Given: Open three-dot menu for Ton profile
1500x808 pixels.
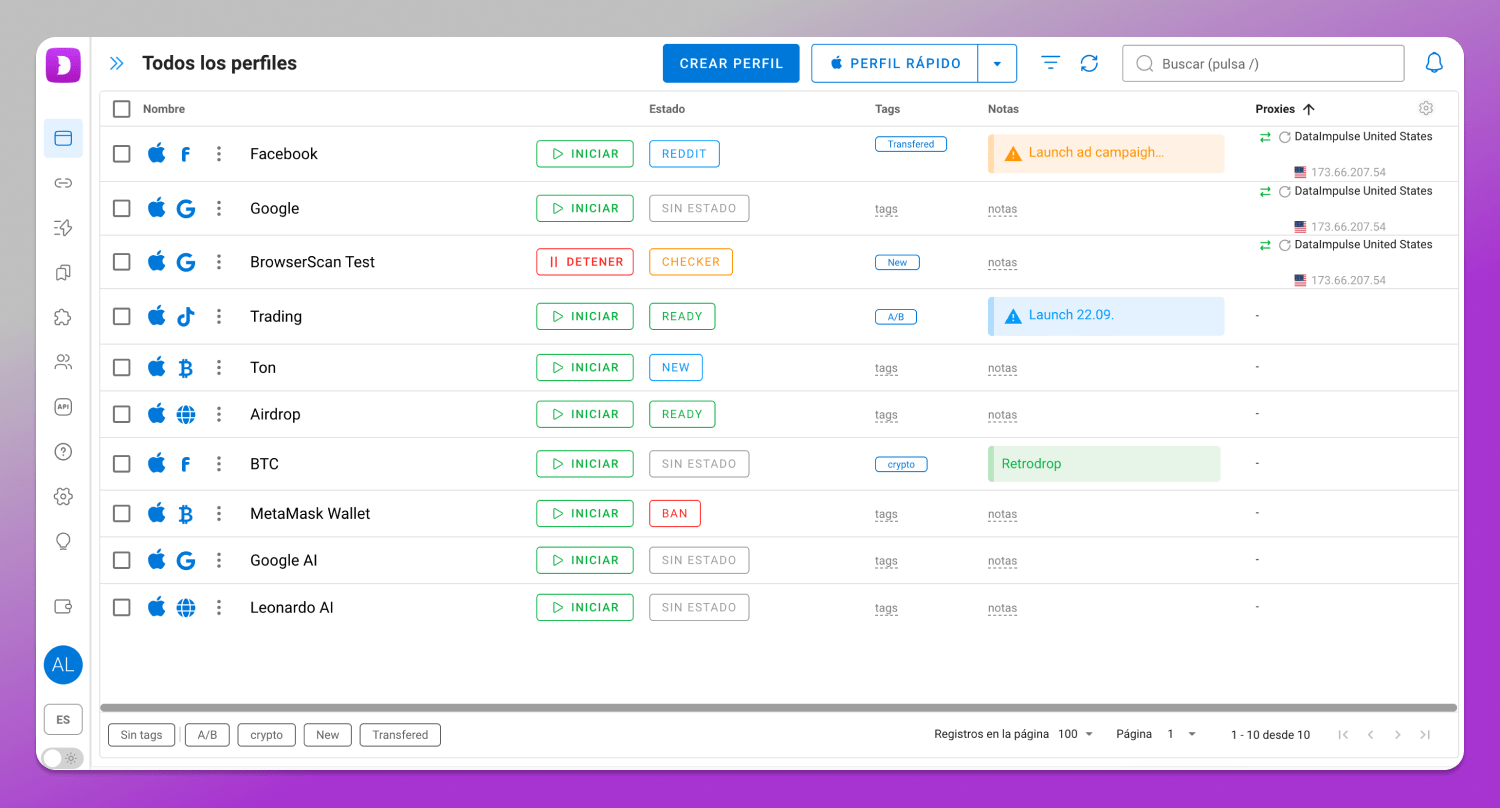Looking at the screenshot, I should (x=219, y=368).
